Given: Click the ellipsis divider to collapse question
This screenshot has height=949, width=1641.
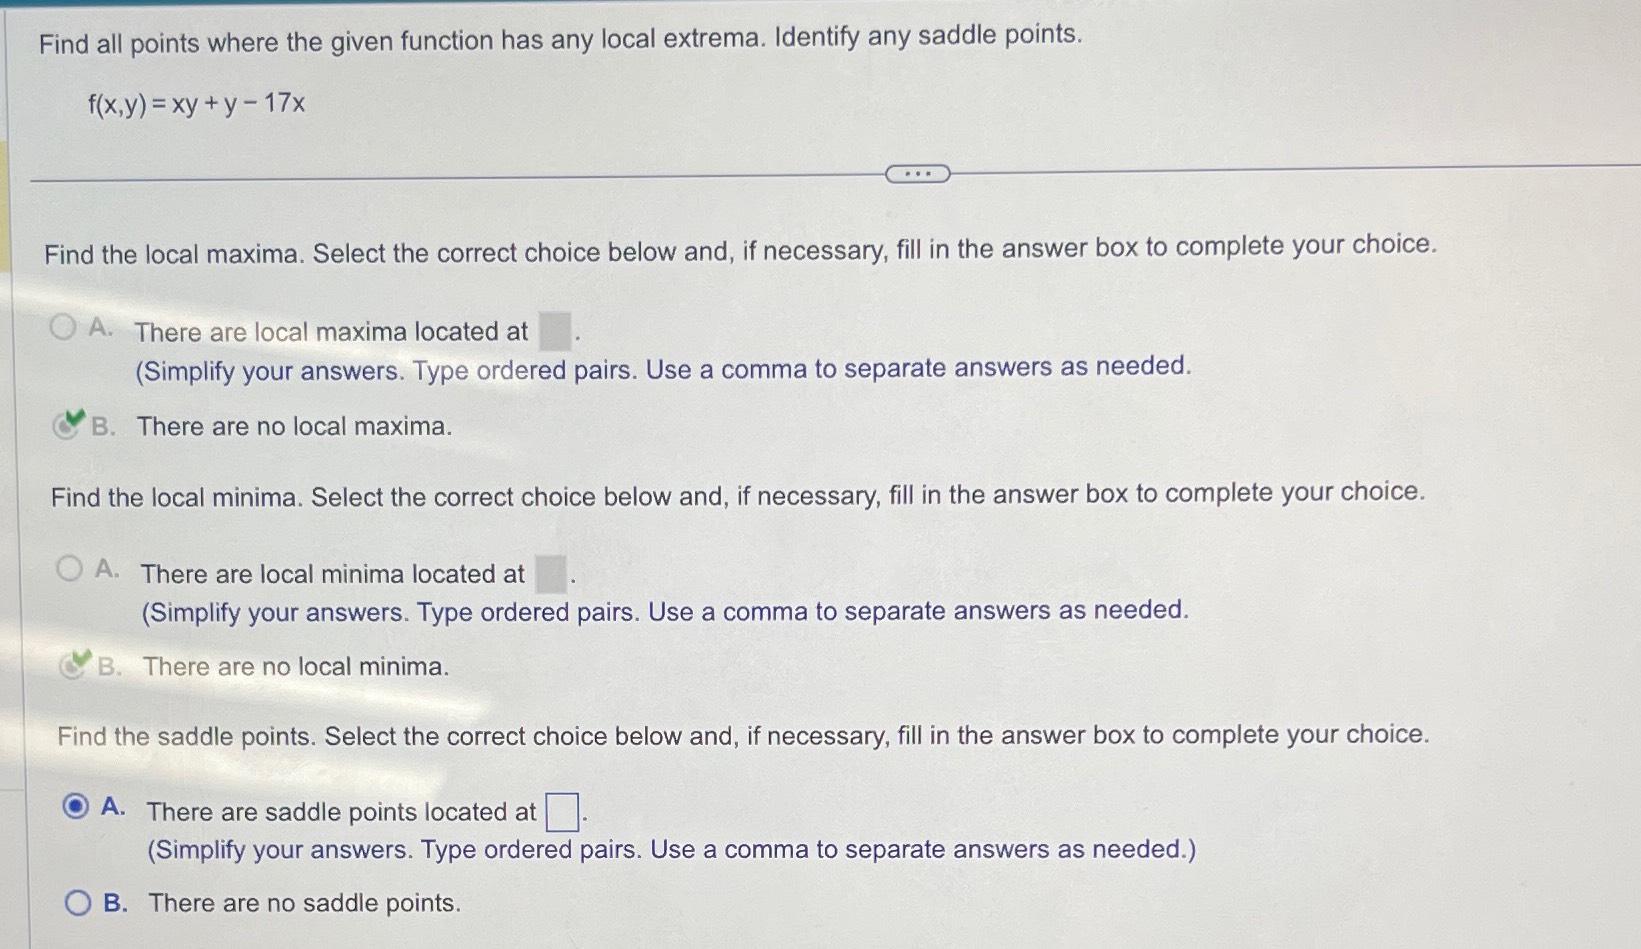Looking at the screenshot, I should click(918, 174).
